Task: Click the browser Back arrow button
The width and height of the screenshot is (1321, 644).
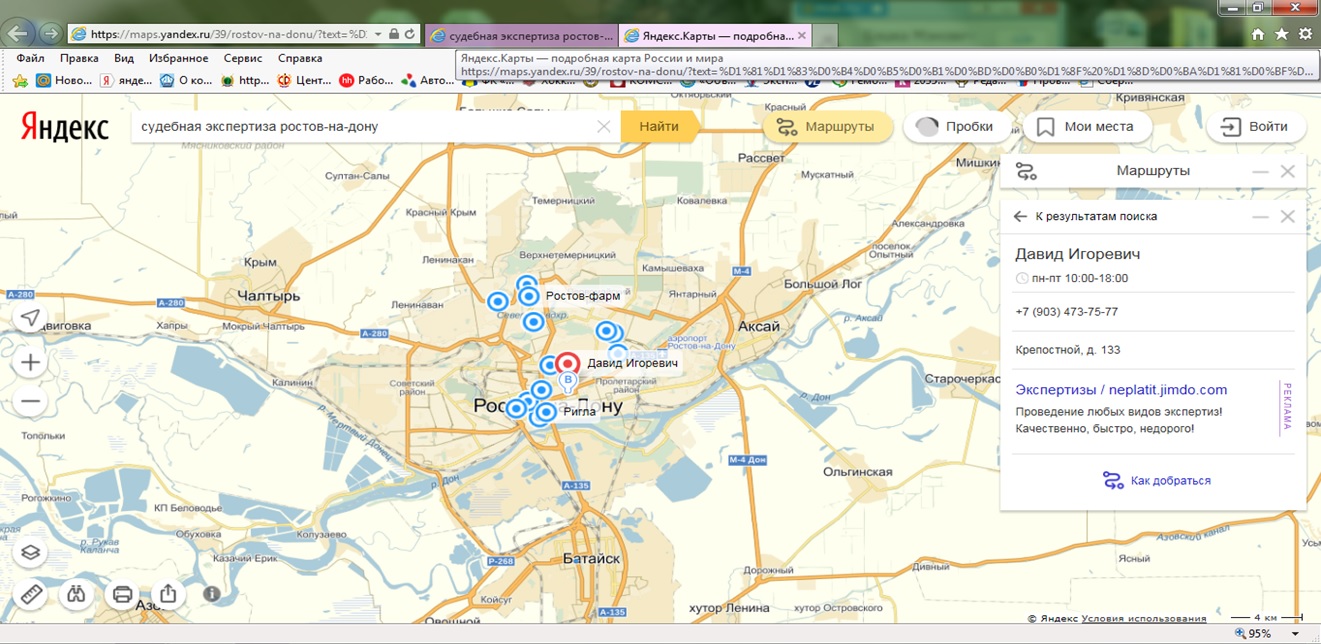Action: click(x=19, y=33)
